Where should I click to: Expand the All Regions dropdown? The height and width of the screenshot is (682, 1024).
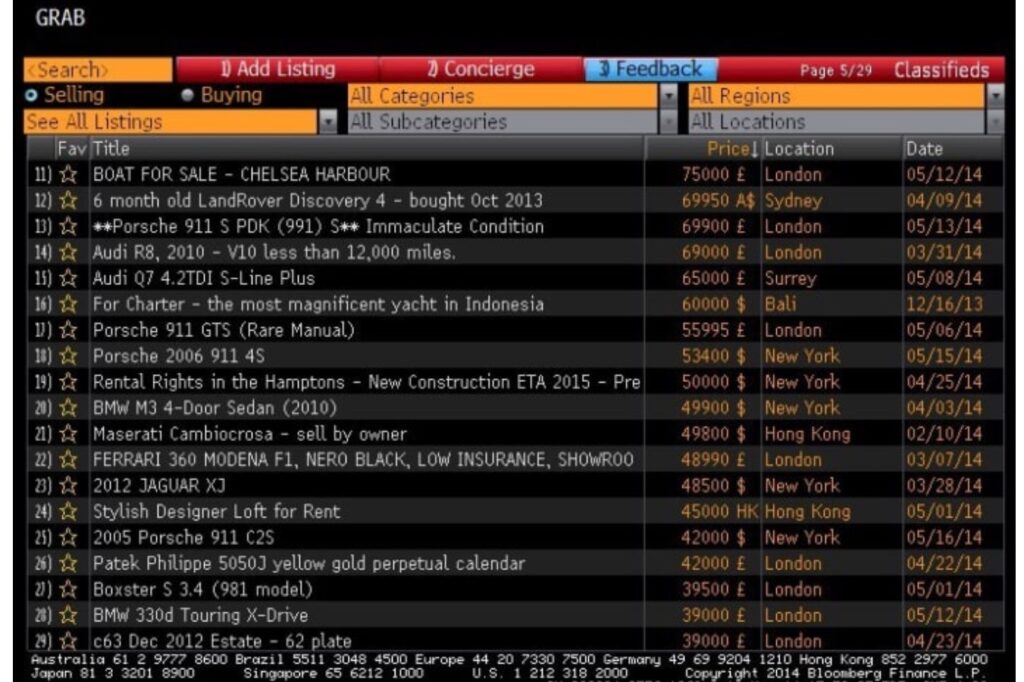coord(996,95)
